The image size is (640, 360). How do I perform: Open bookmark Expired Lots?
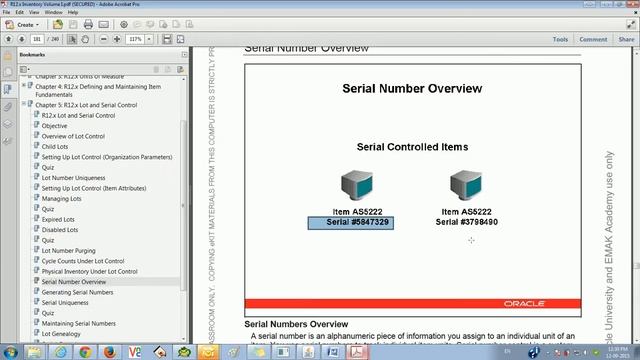[58, 220]
